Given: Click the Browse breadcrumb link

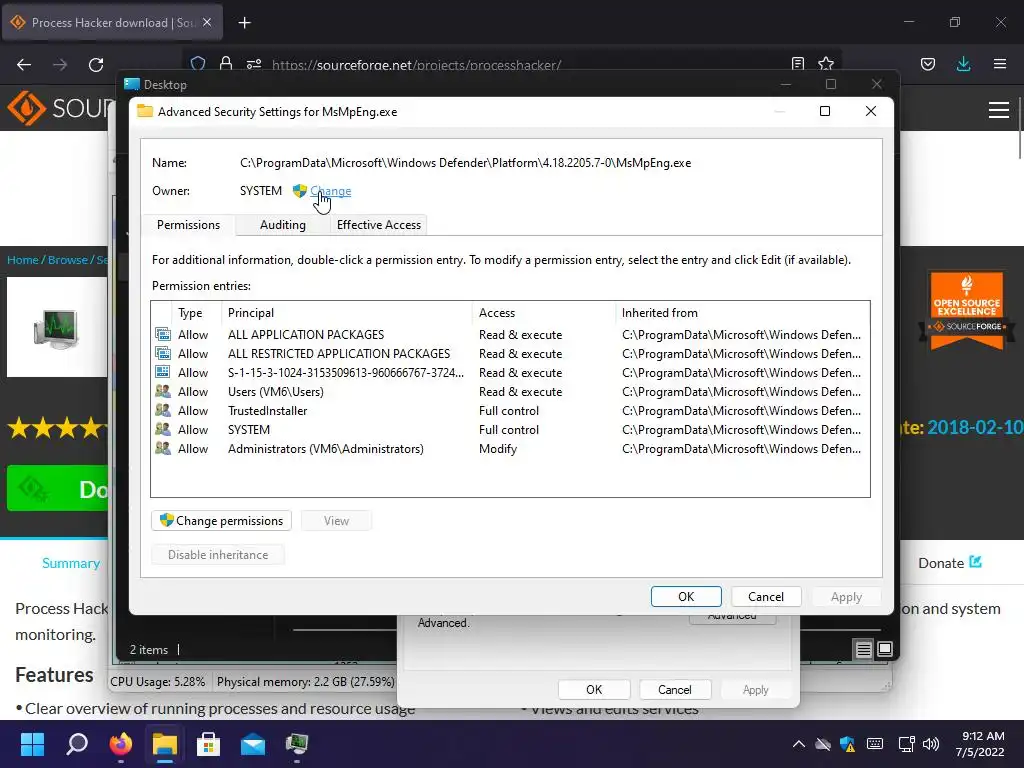Looking at the screenshot, I should [x=67, y=259].
